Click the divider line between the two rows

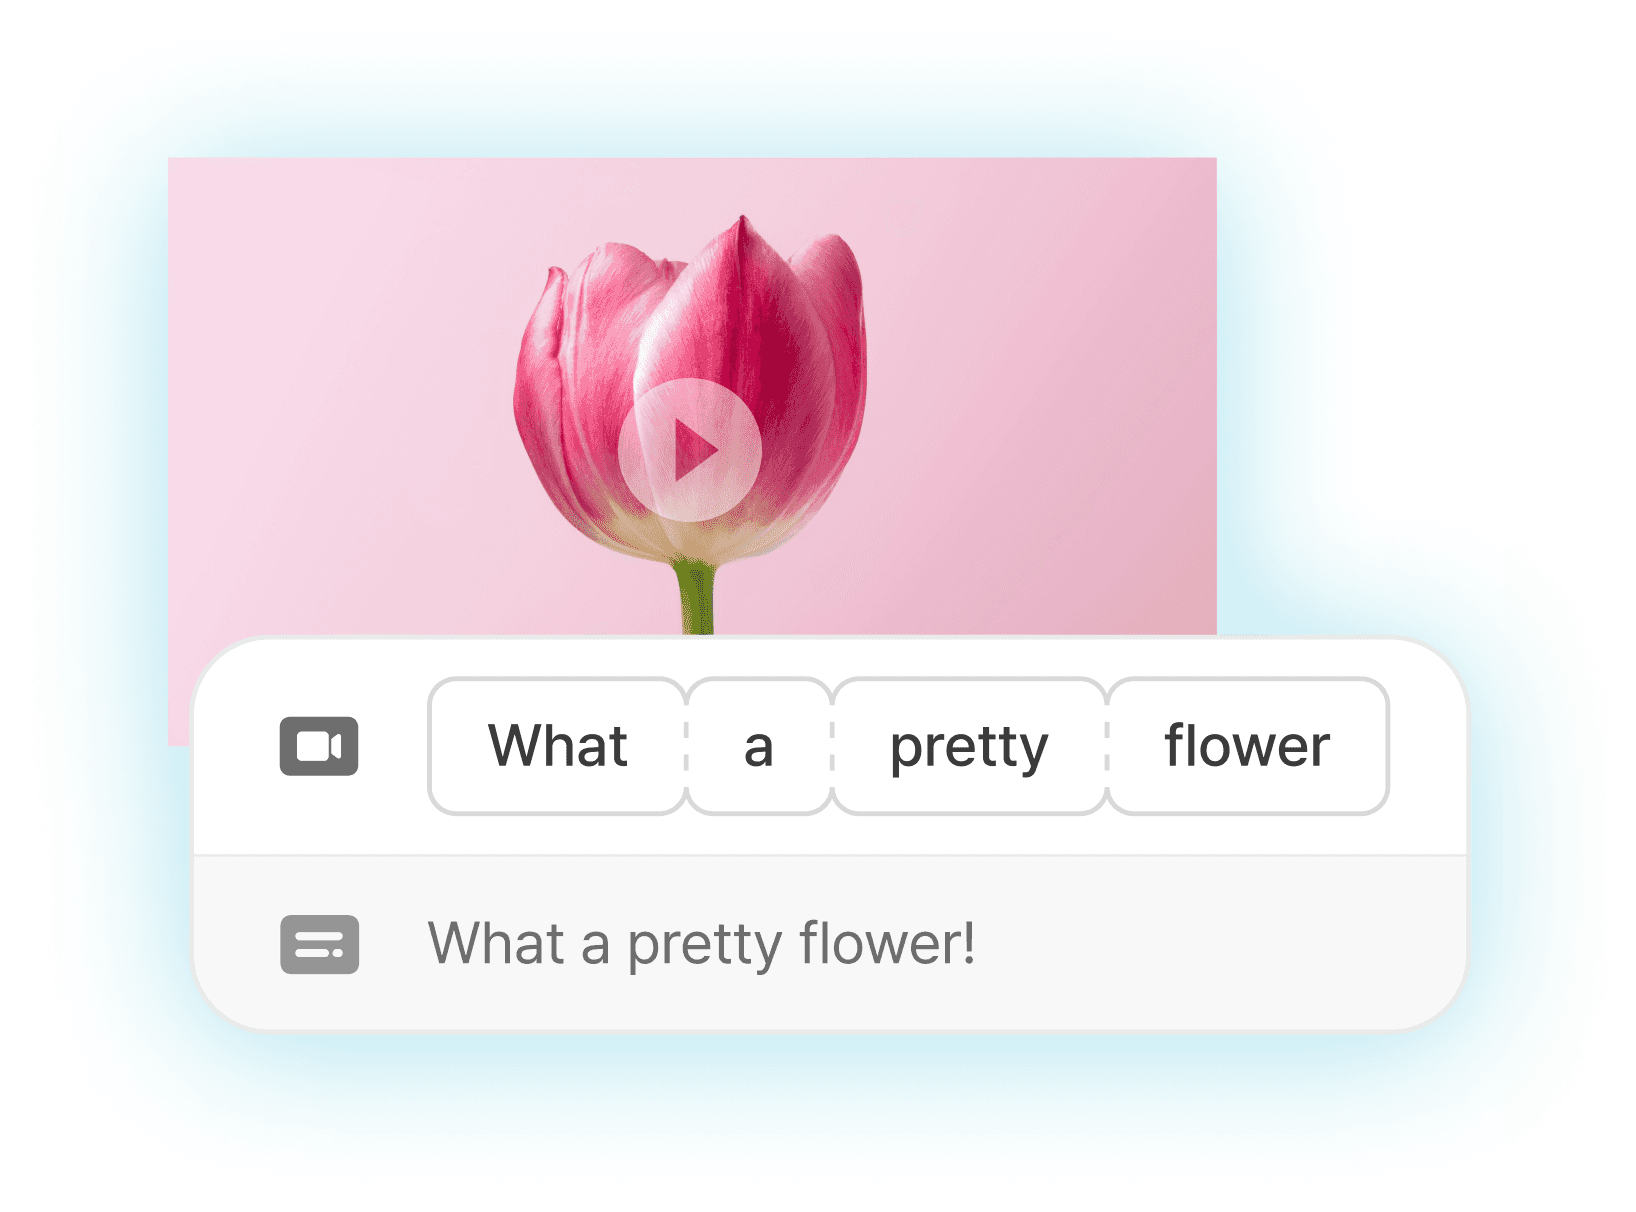pos(830,855)
